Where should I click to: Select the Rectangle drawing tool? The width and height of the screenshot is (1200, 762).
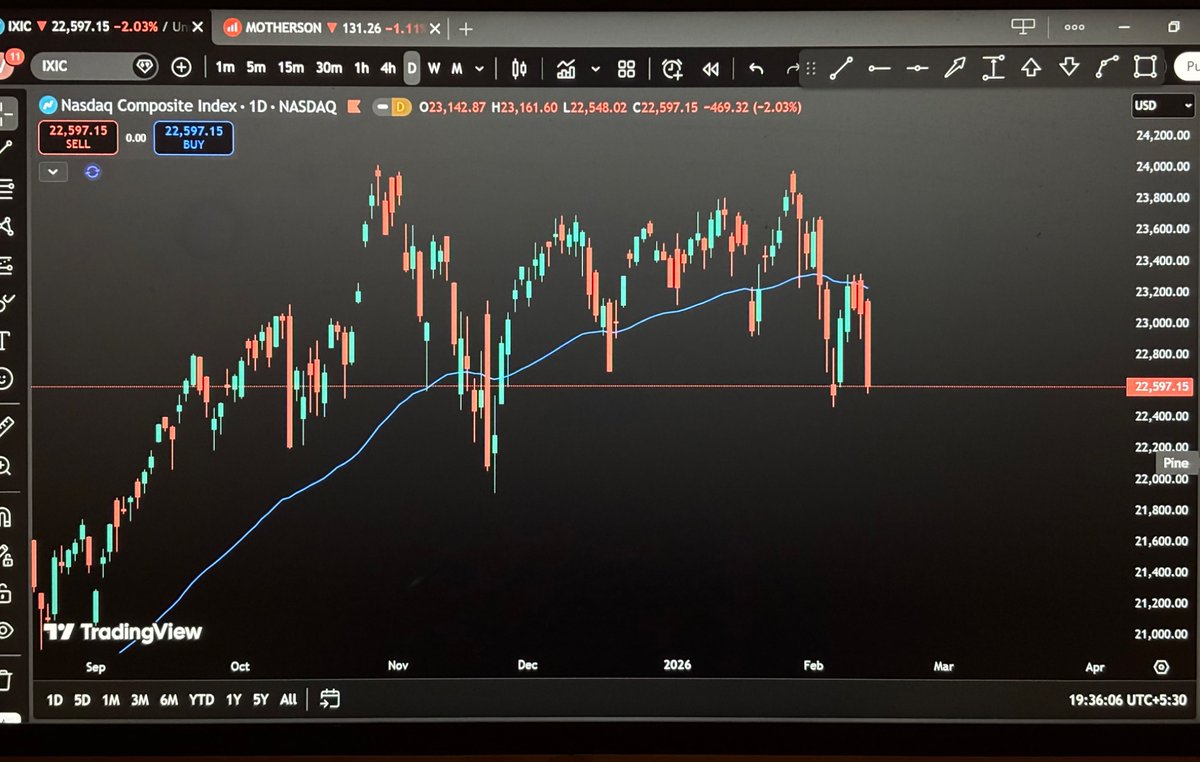1145,68
